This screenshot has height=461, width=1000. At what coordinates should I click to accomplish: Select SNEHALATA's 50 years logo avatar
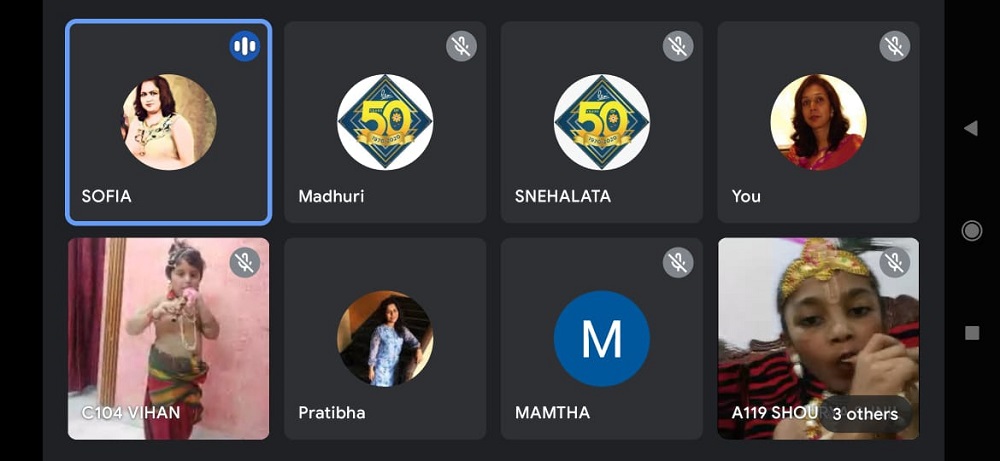(x=601, y=122)
